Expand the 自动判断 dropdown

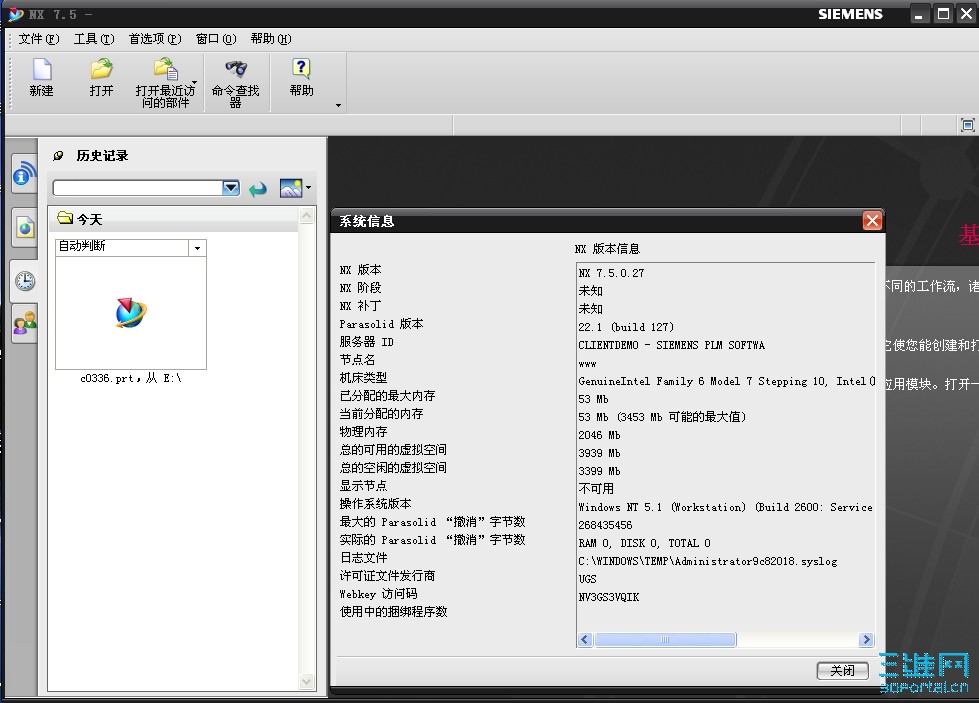[197, 248]
